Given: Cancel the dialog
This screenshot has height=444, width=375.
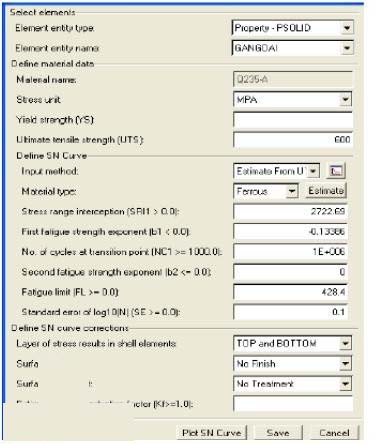Looking at the screenshot, I should pos(334,433).
